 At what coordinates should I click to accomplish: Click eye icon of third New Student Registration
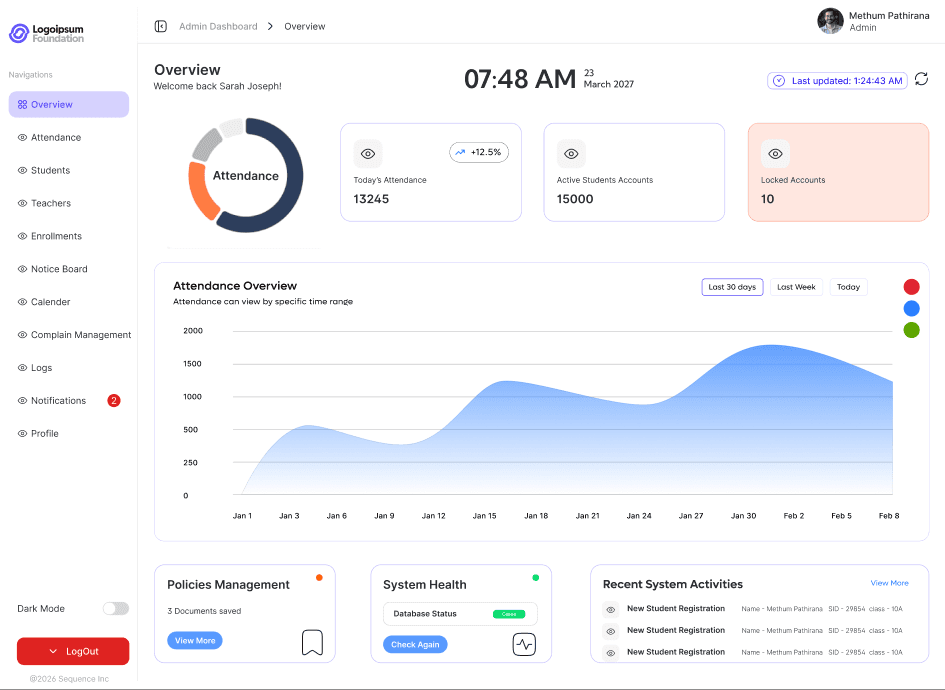tap(611, 653)
